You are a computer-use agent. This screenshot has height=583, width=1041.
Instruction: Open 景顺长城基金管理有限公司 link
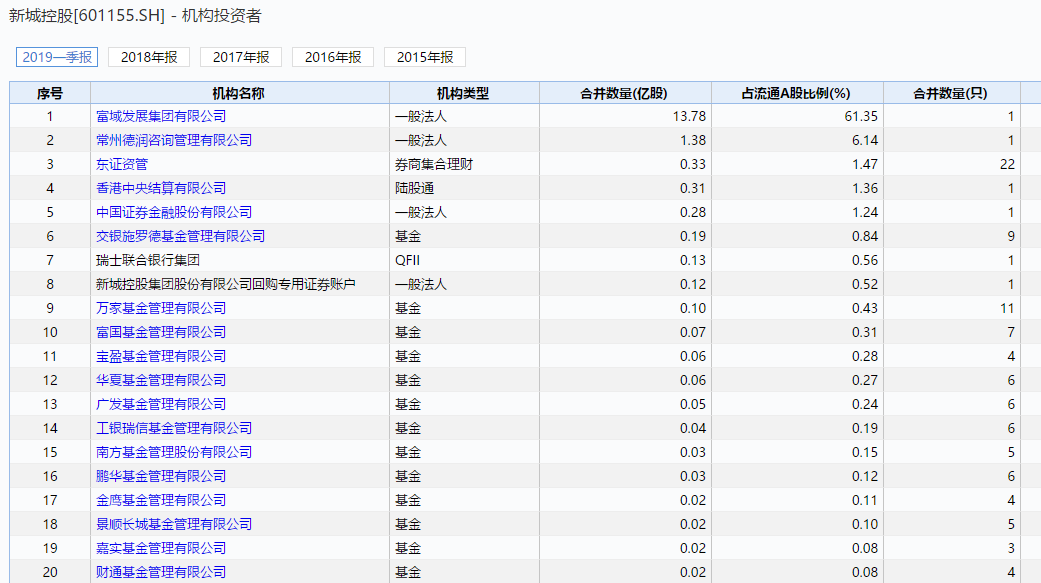[174, 524]
